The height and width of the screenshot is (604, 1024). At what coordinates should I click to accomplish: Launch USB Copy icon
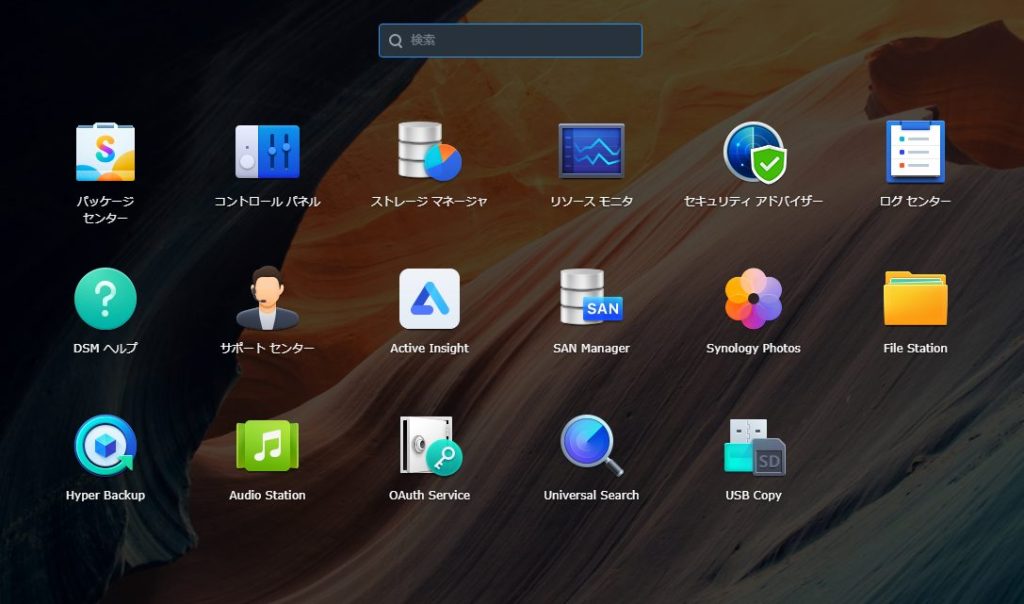(754, 446)
